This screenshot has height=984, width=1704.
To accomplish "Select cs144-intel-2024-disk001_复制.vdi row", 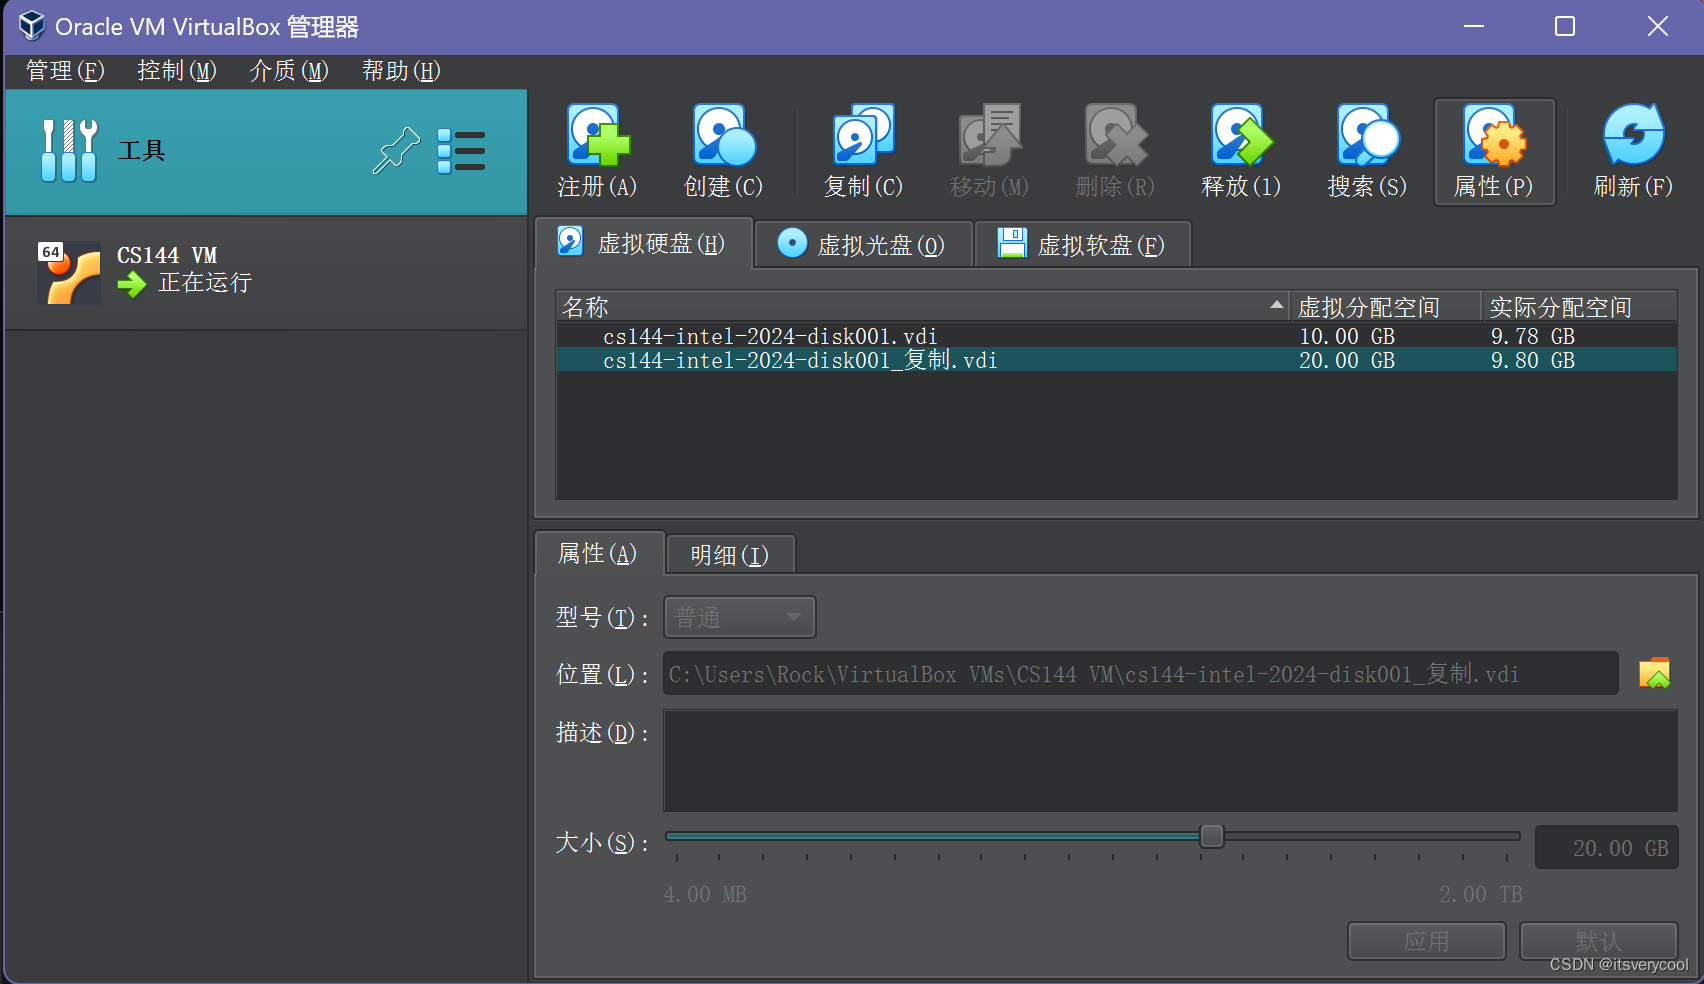I will coord(1116,360).
